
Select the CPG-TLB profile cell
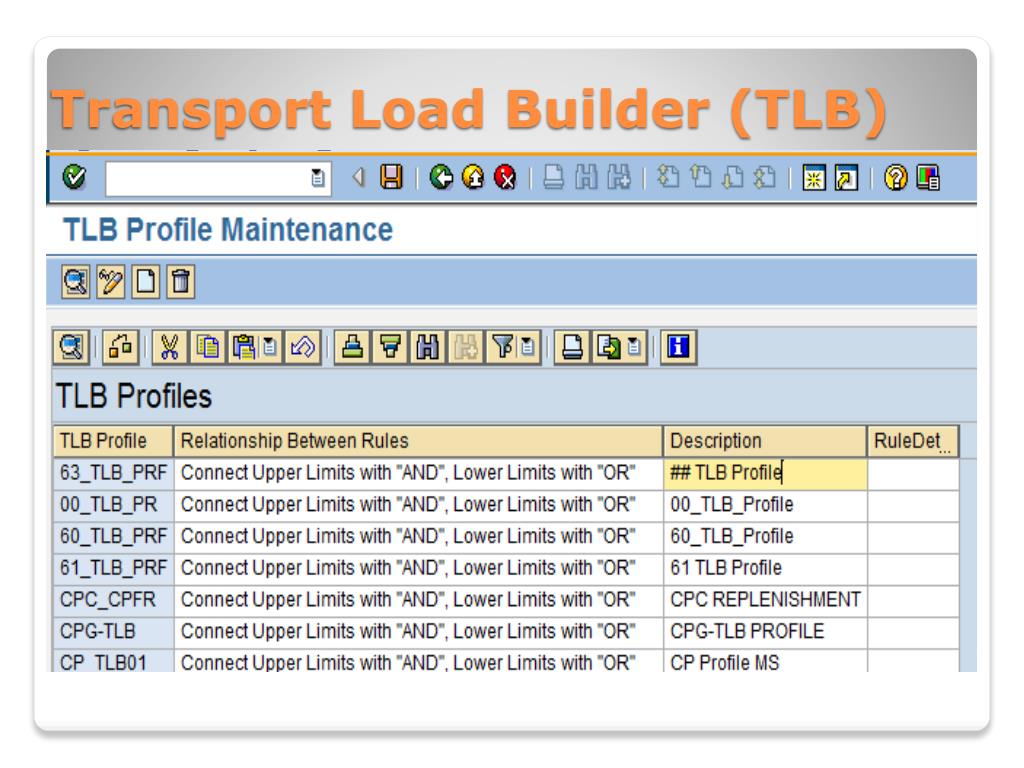point(114,632)
